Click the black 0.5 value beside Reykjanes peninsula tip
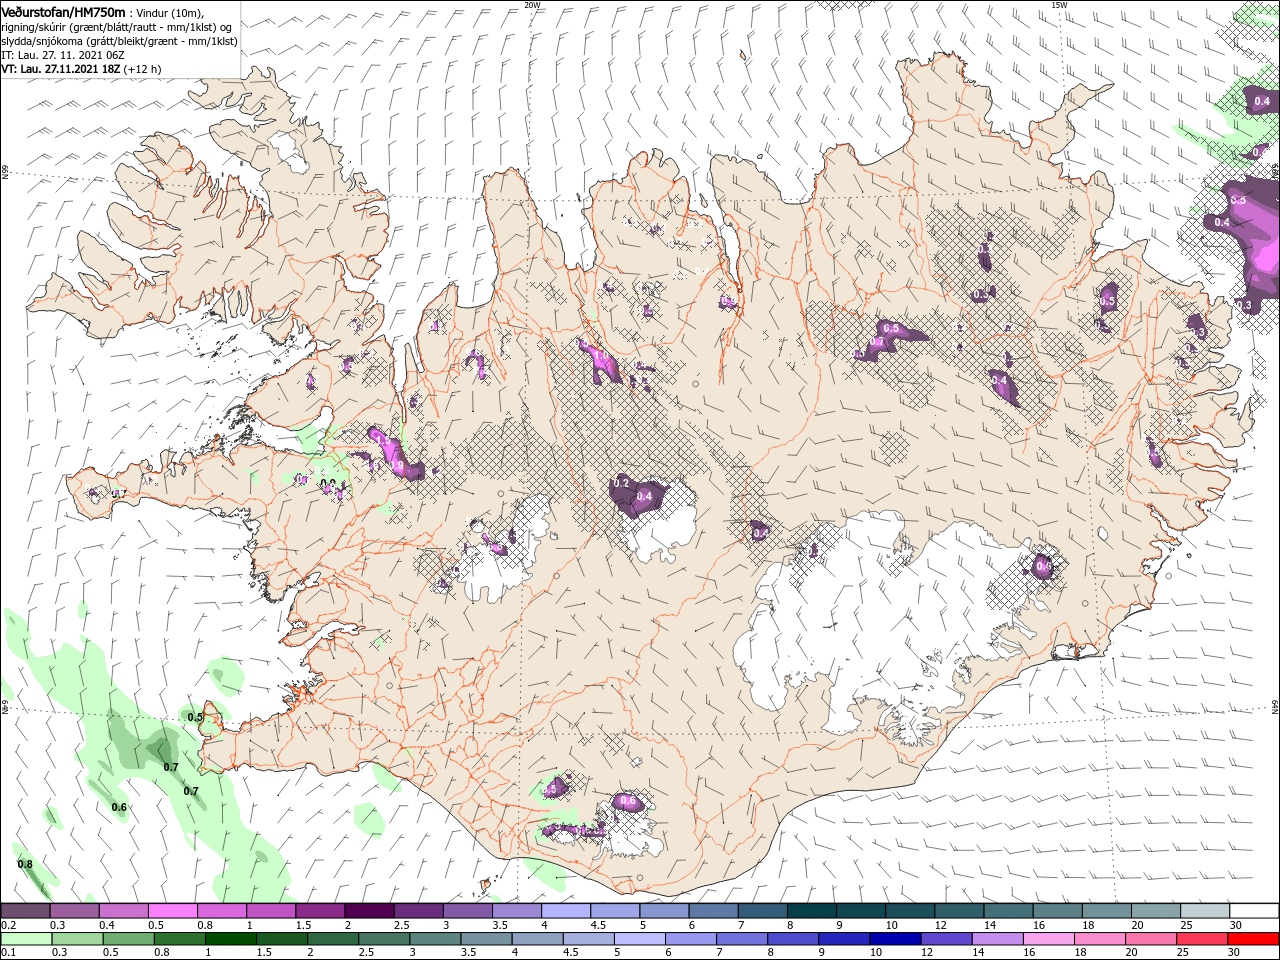Viewport: 1280px width, 960px height. (x=195, y=717)
